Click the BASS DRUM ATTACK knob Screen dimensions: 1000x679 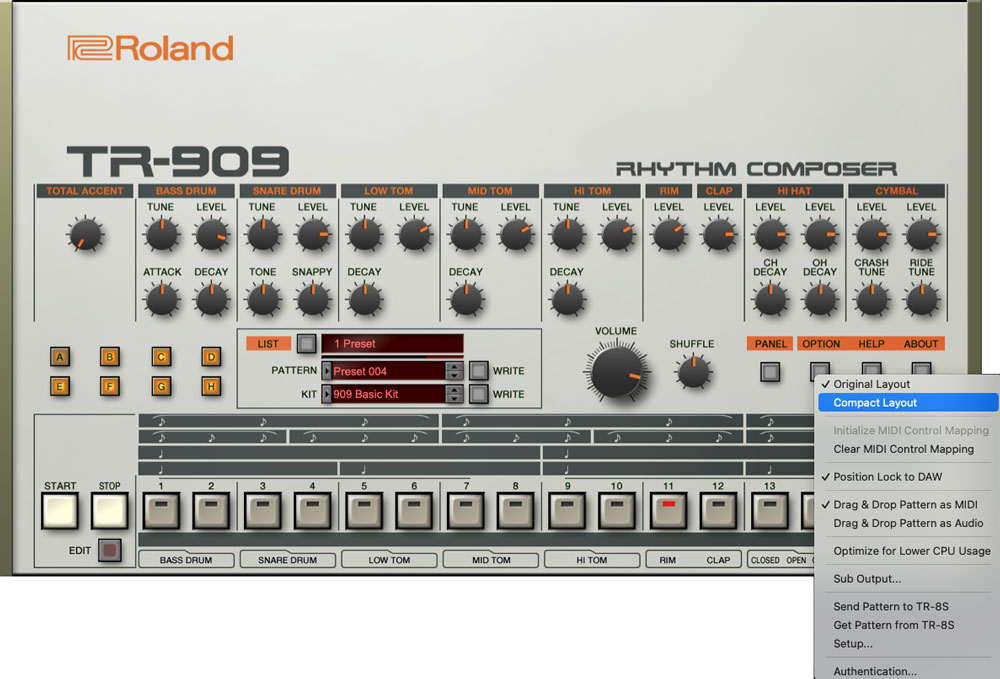(x=161, y=300)
